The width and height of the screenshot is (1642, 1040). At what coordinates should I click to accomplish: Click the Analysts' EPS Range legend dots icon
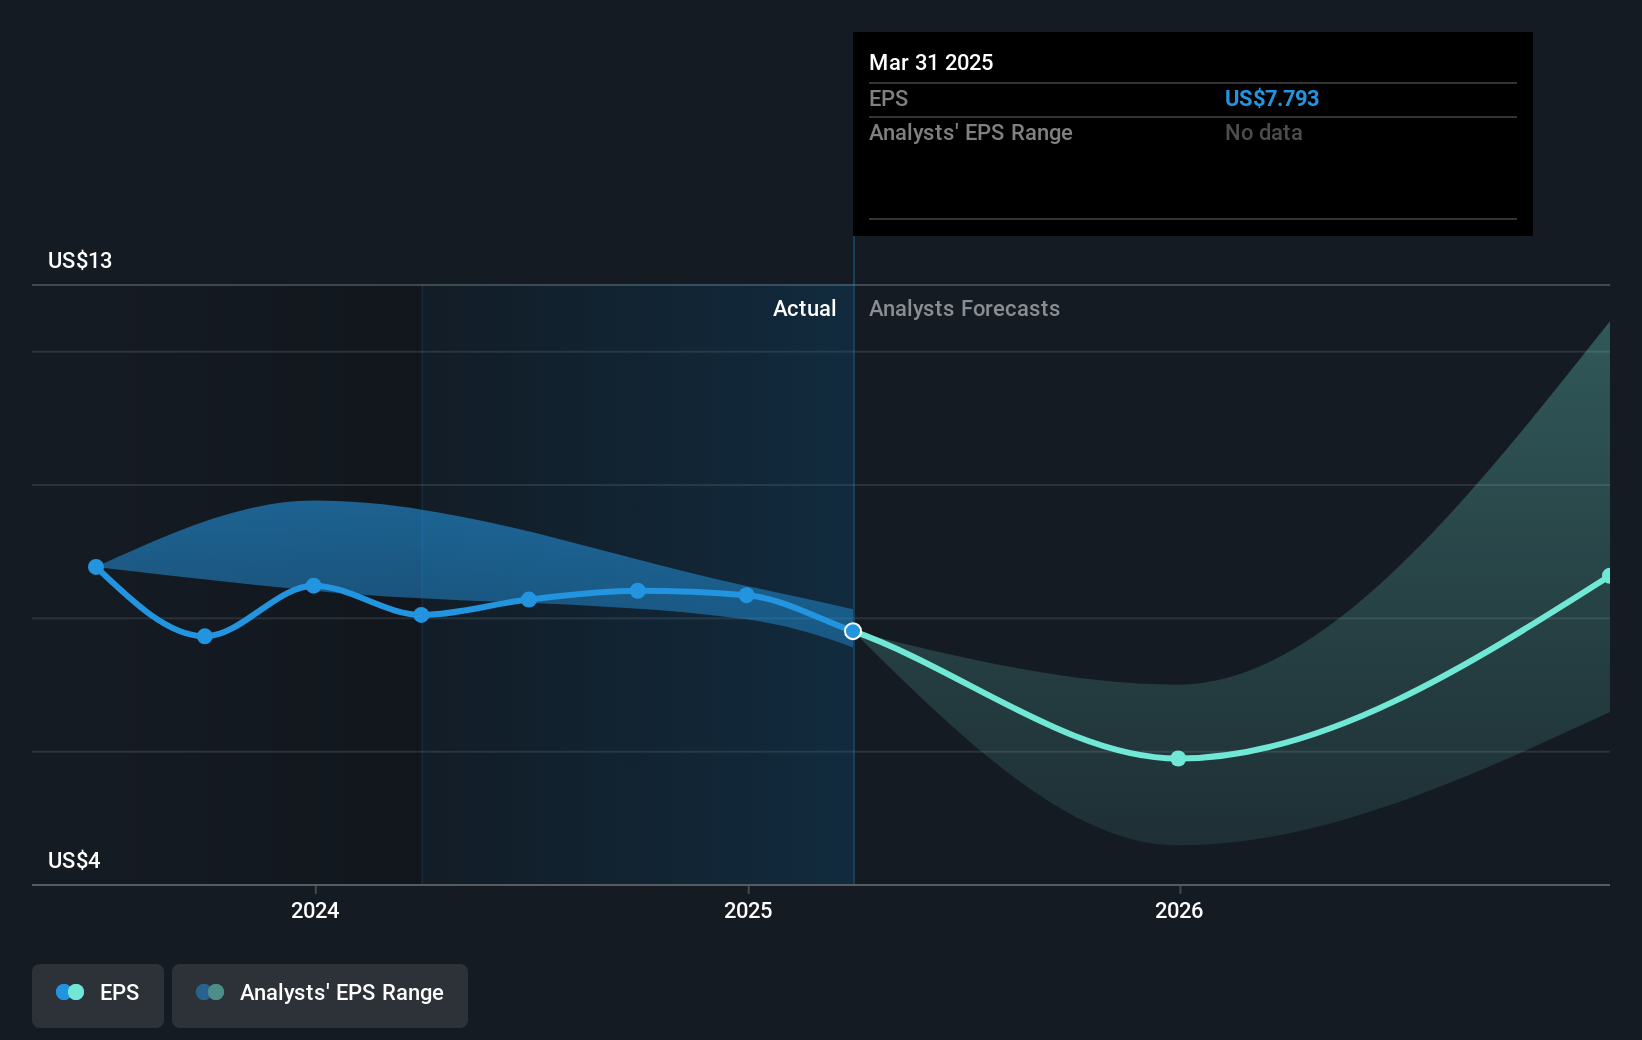210,992
